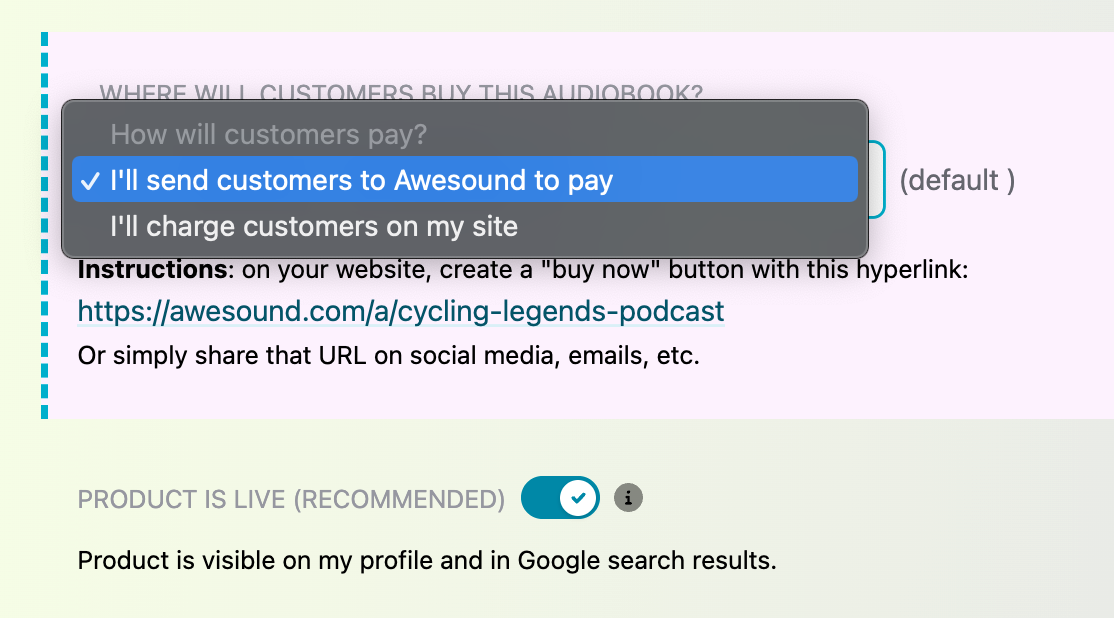
Task: Click the payment select box's exposed right edge
Action: [x=876, y=180]
